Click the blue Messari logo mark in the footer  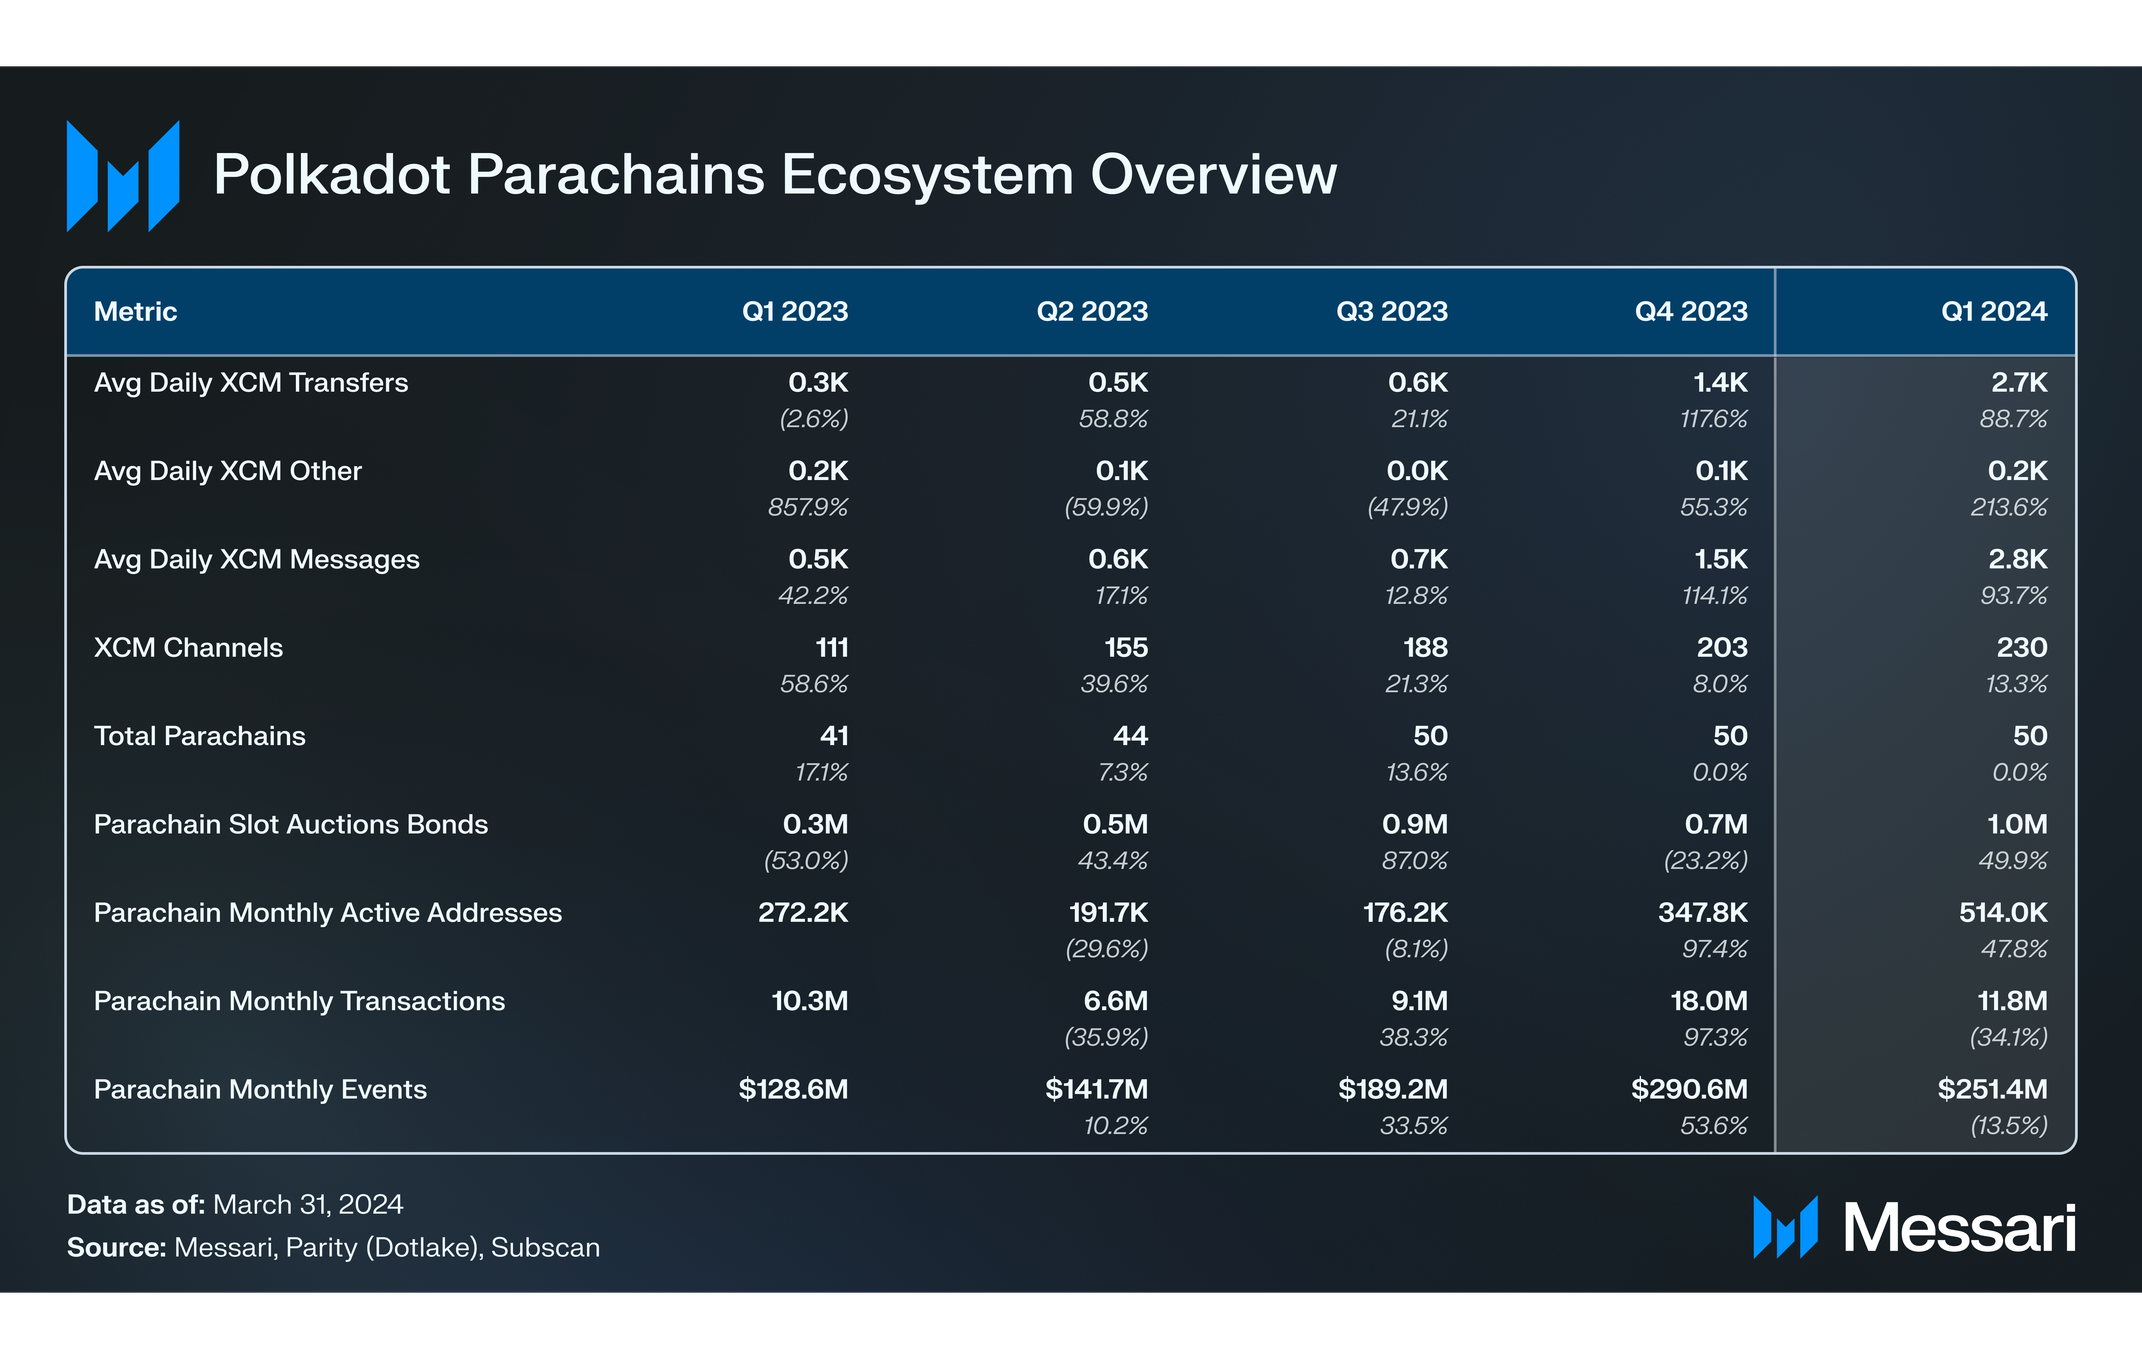pyautogui.click(x=1785, y=1227)
